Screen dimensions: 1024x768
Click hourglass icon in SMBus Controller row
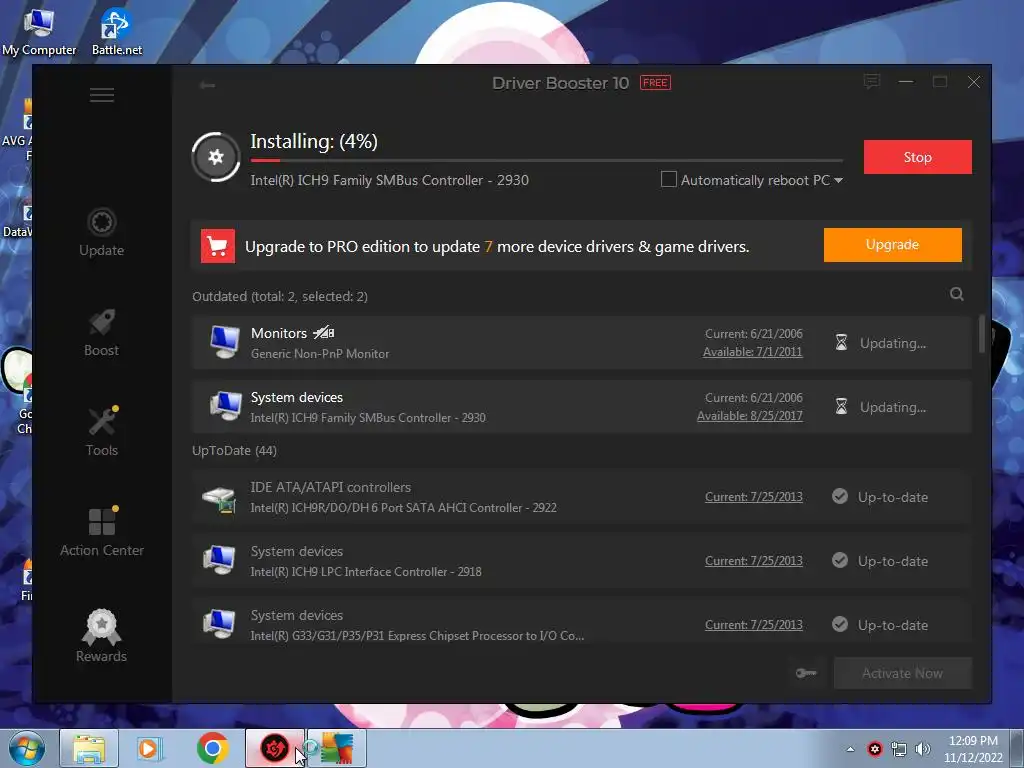pos(841,406)
